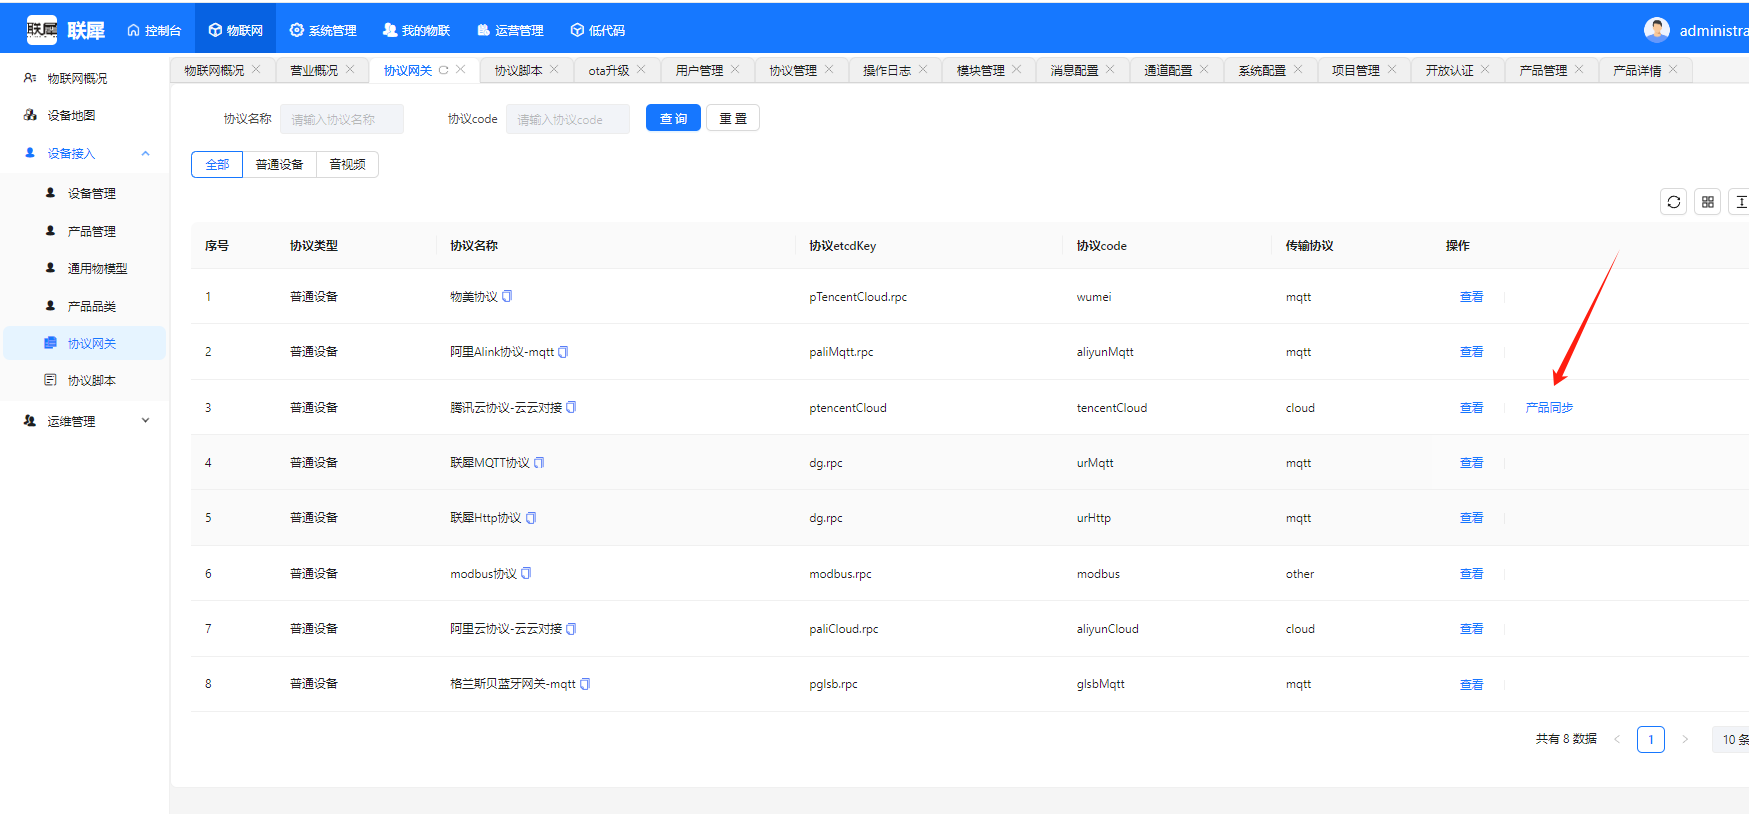Click 产品同步 link for tencentCloud row
1749x814 pixels.
1549,407
